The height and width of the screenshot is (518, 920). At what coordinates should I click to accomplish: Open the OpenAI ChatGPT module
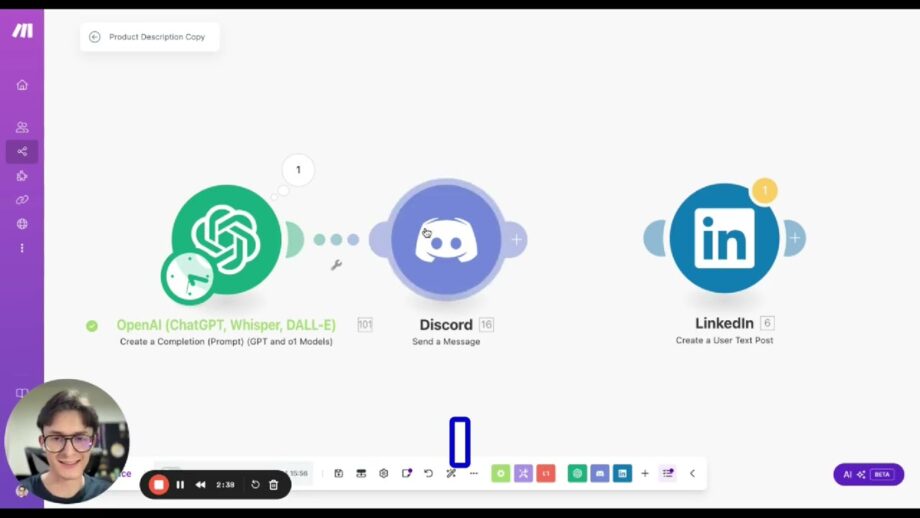[x=227, y=239]
